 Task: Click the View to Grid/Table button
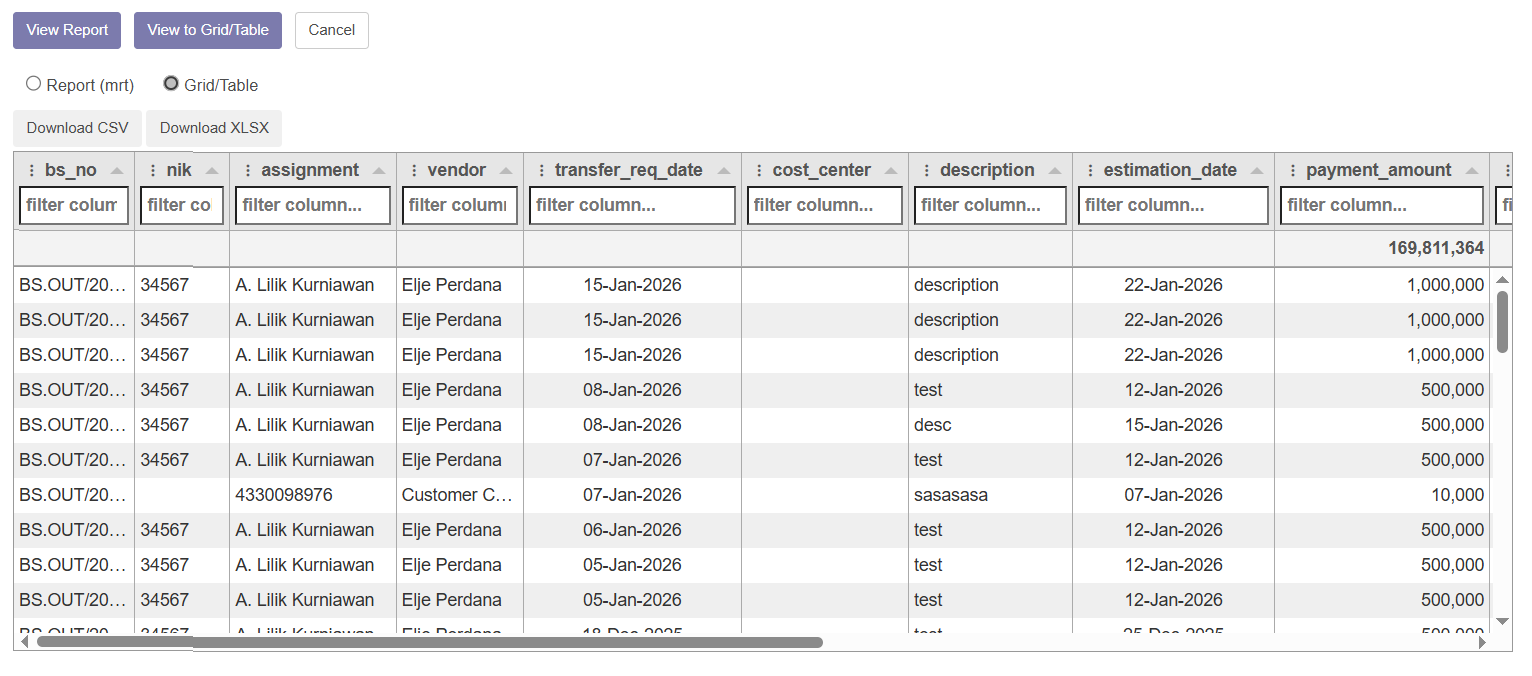(x=208, y=30)
